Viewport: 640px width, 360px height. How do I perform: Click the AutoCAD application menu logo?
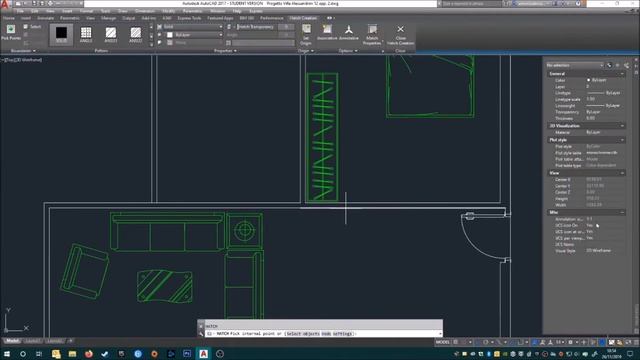pos(5,4)
